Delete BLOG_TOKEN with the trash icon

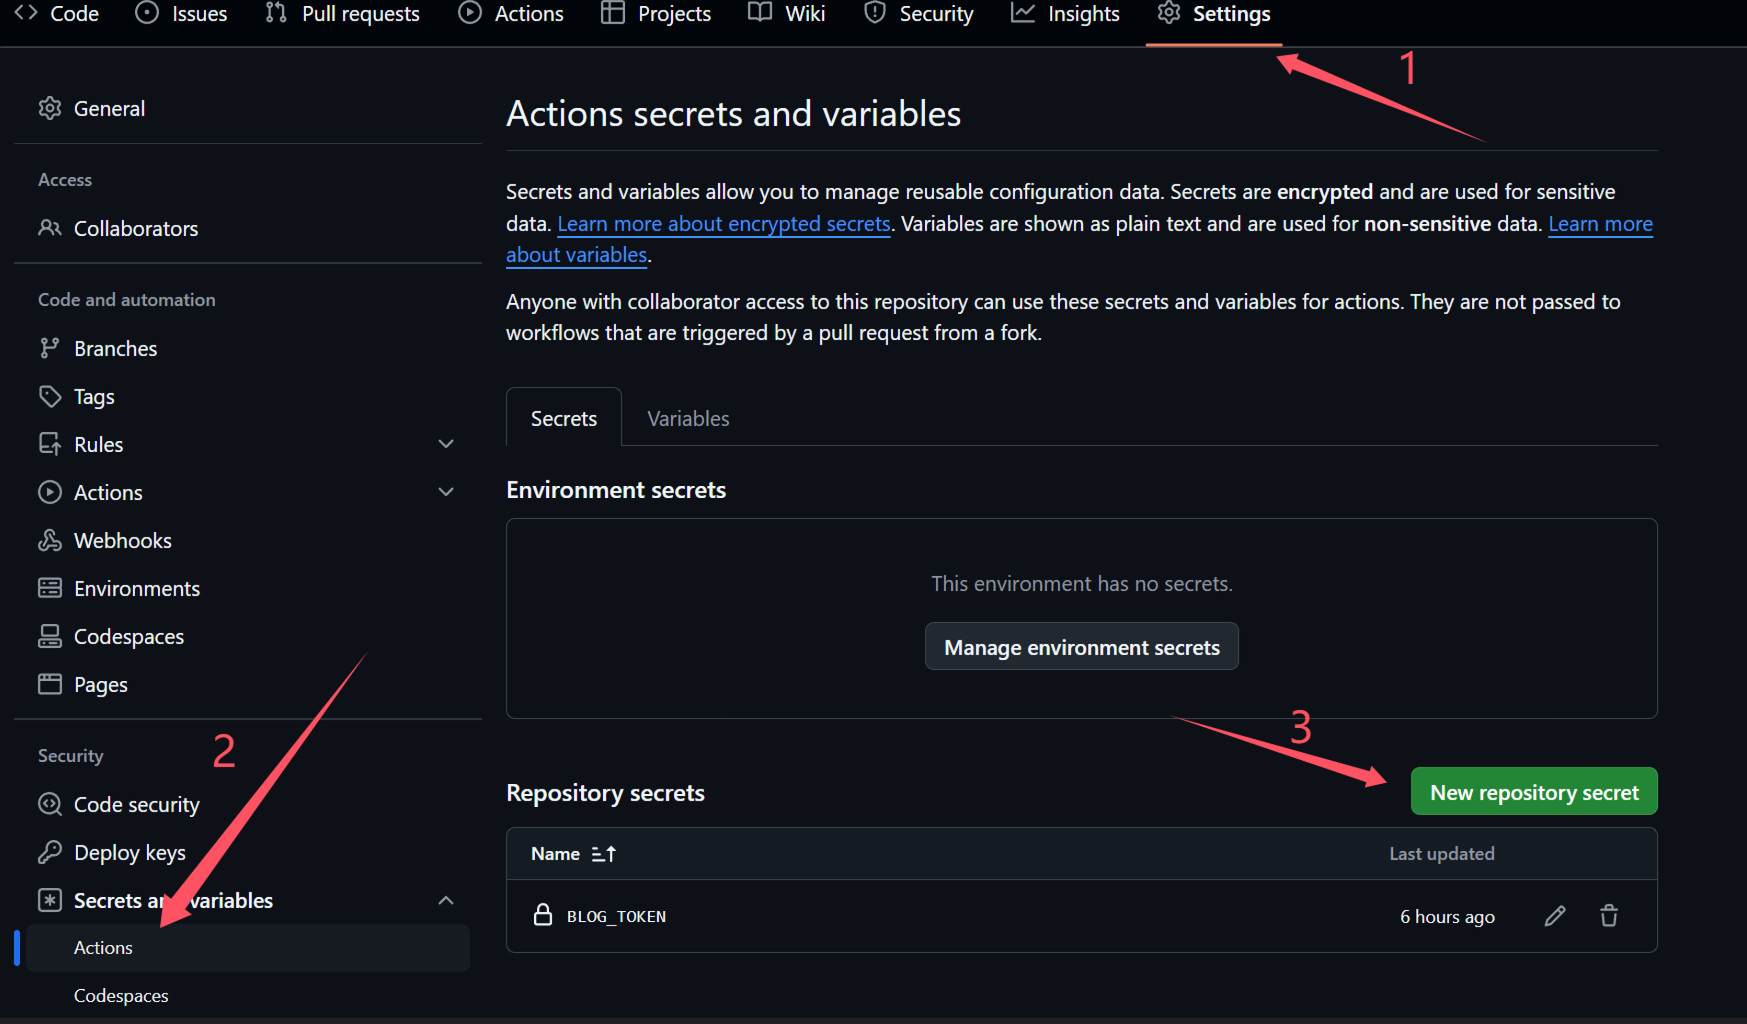pos(1608,916)
